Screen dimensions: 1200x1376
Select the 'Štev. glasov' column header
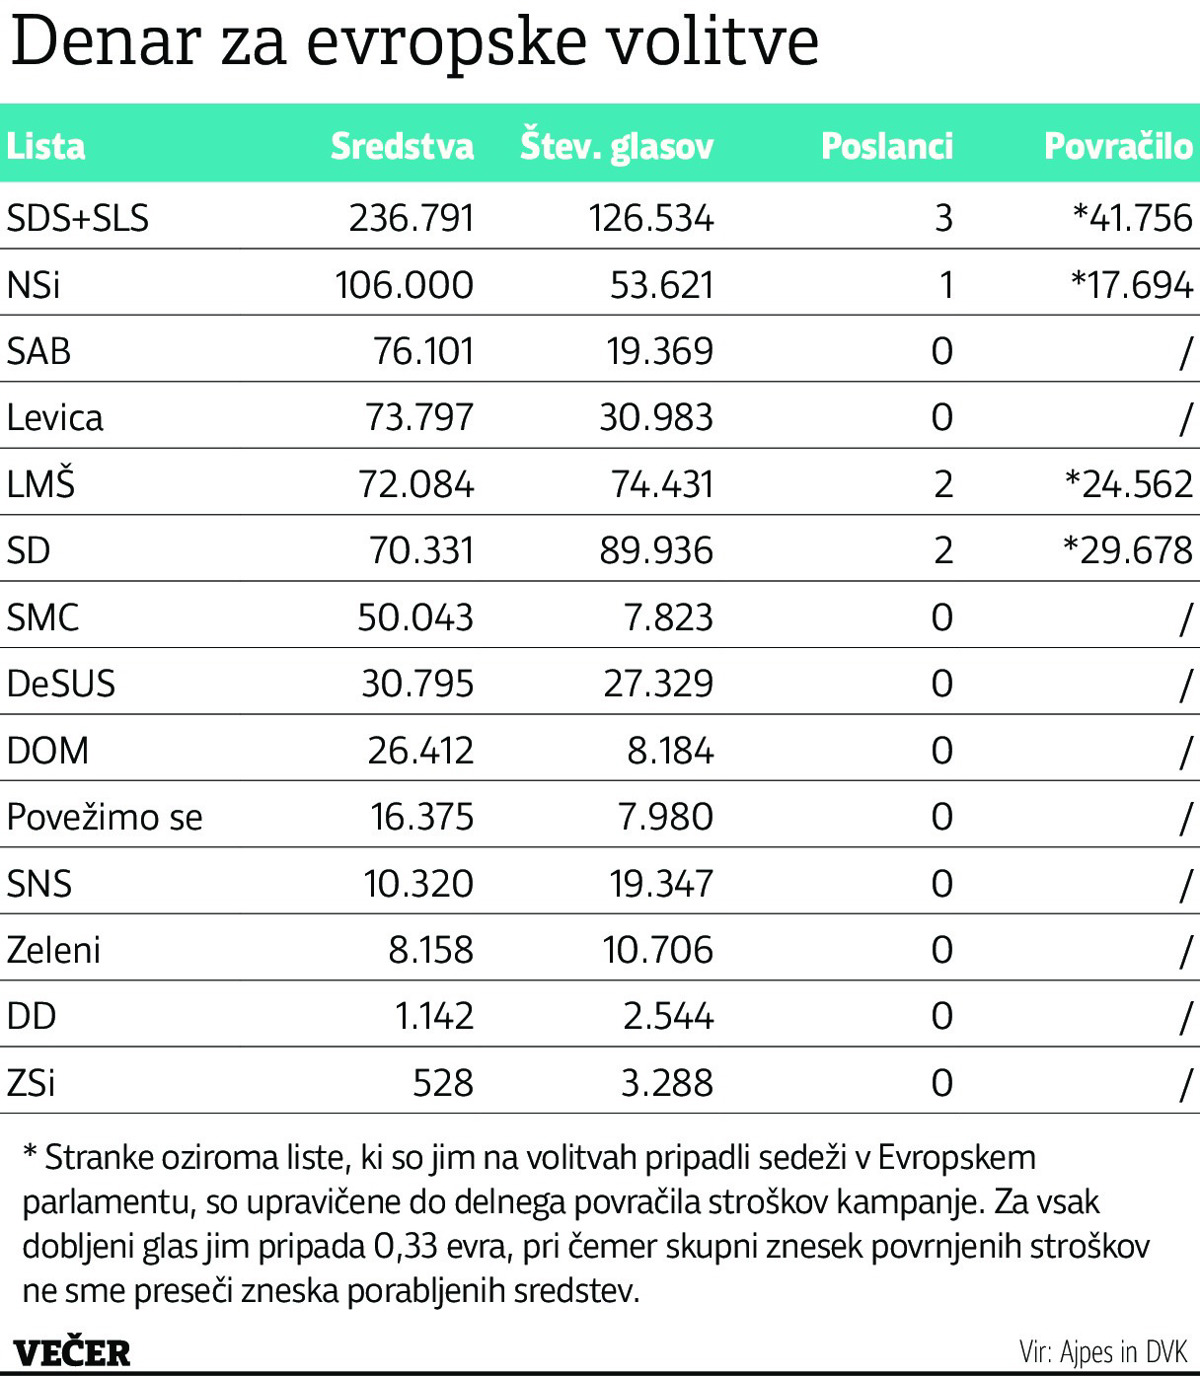click(617, 147)
